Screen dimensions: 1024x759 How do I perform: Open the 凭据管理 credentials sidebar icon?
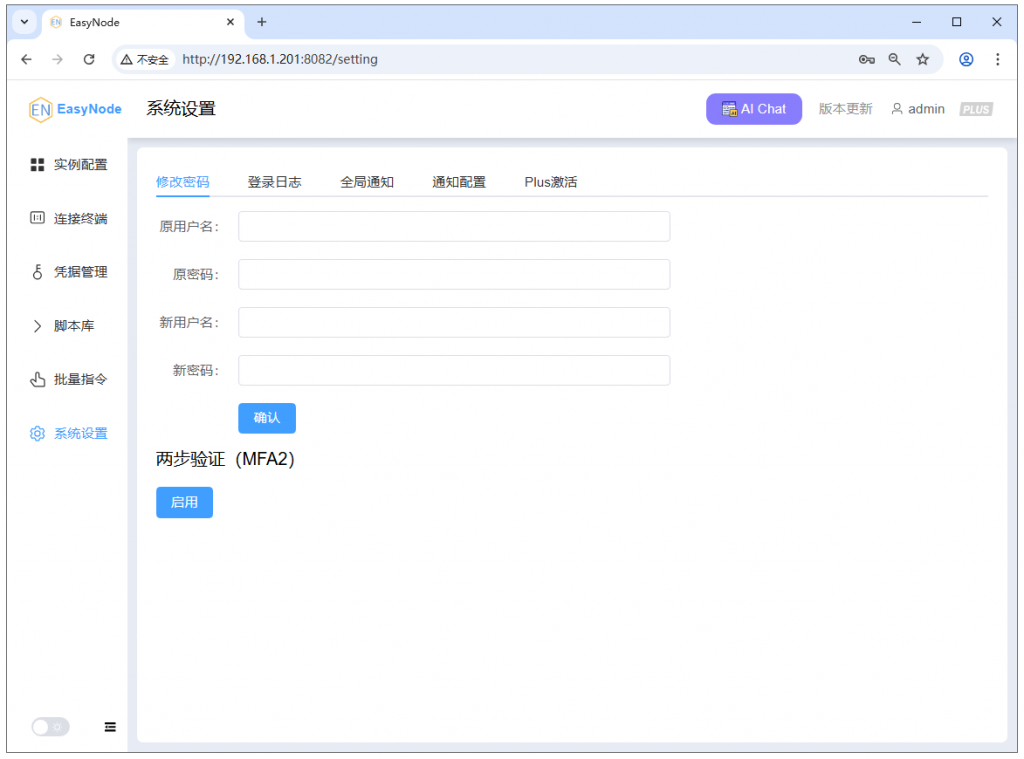[37, 272]
